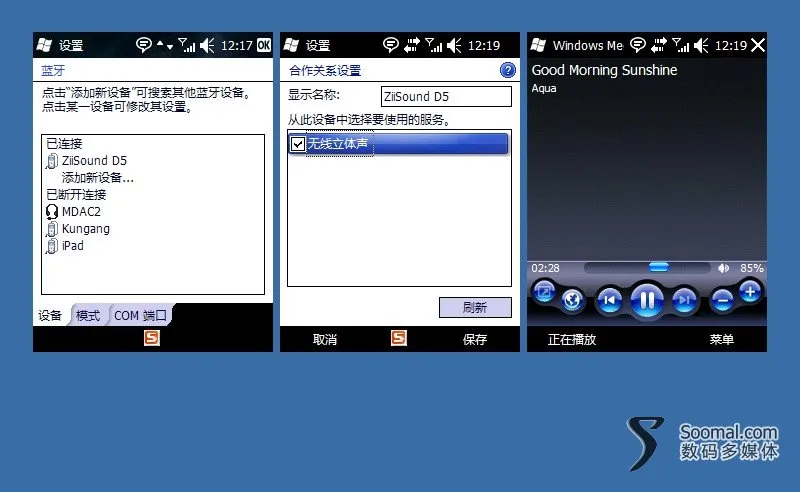This screenshot has width=800, height=492.
Task: Mute via speaker icon beside 85%
Action: [x=724, y=268]
